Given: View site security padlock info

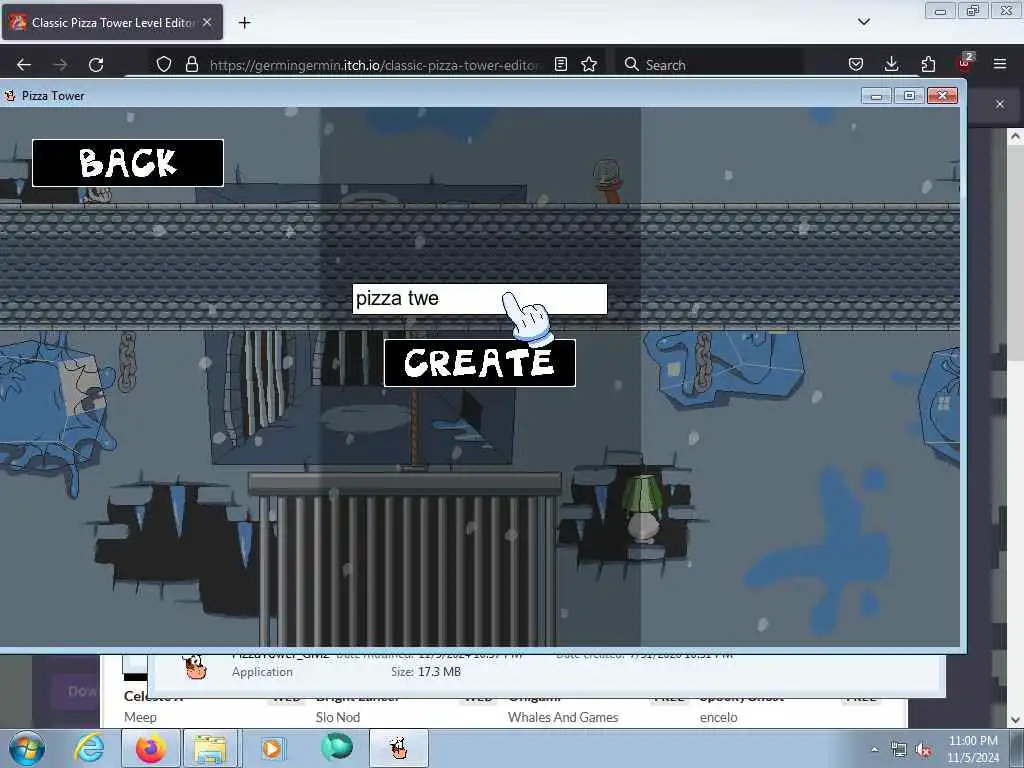Looking at the screenshot, I should click(x=191, y=64).
